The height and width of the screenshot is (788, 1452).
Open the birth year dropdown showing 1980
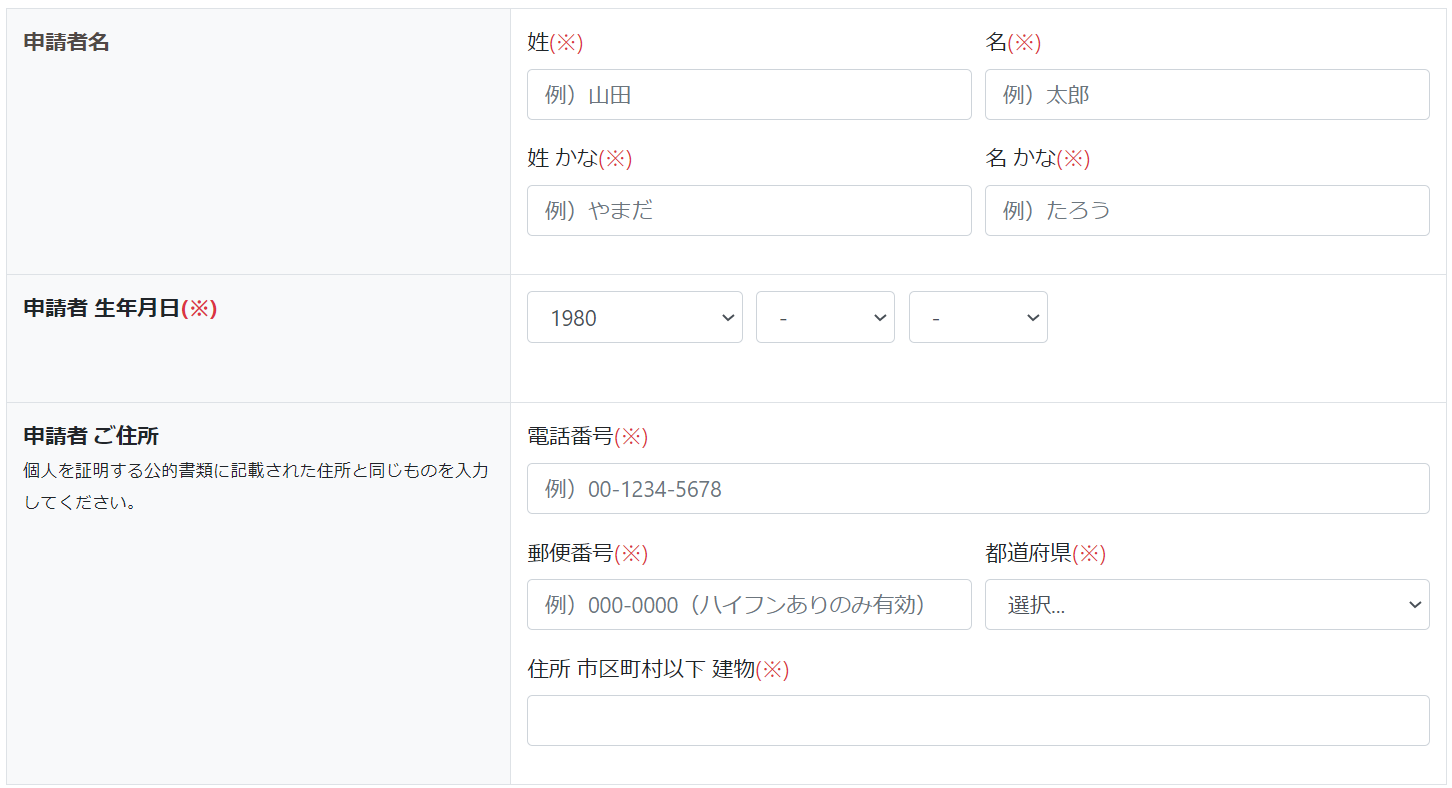click(635, 317)
